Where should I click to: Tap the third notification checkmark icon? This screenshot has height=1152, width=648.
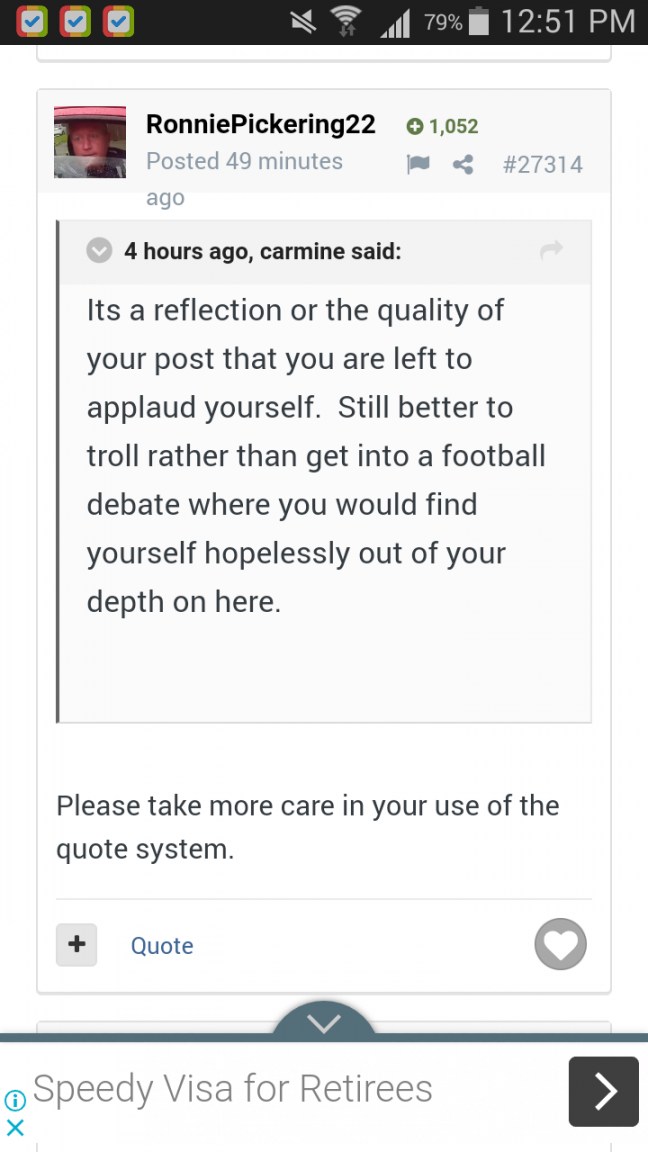tap(118, 22)
